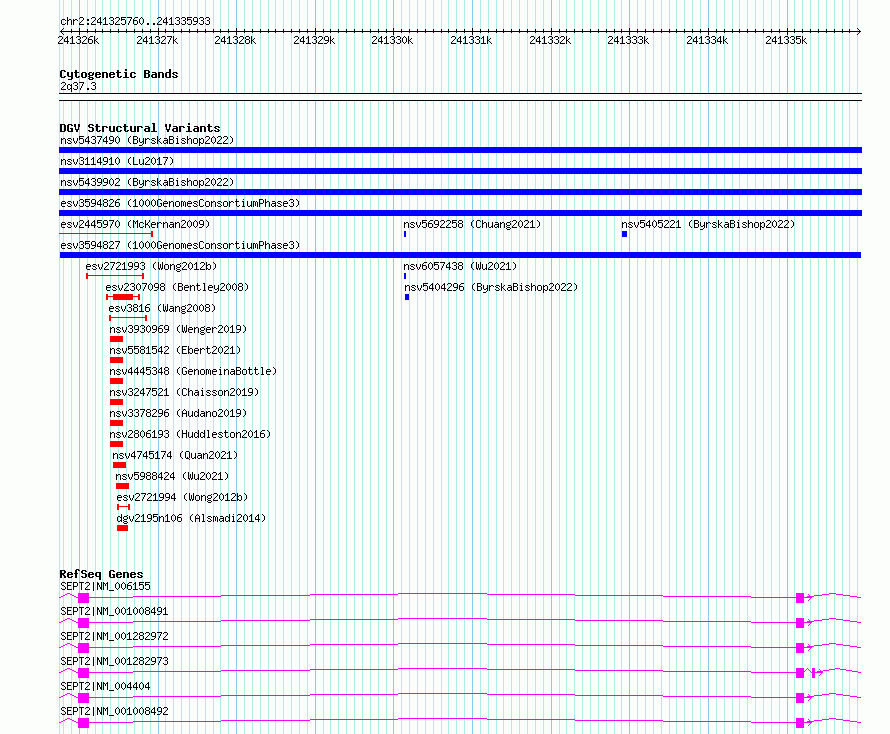890x734 pixels.
Task: Select the SEPT2|NM_001008491 gene label
Action: [x=114, y=611]
